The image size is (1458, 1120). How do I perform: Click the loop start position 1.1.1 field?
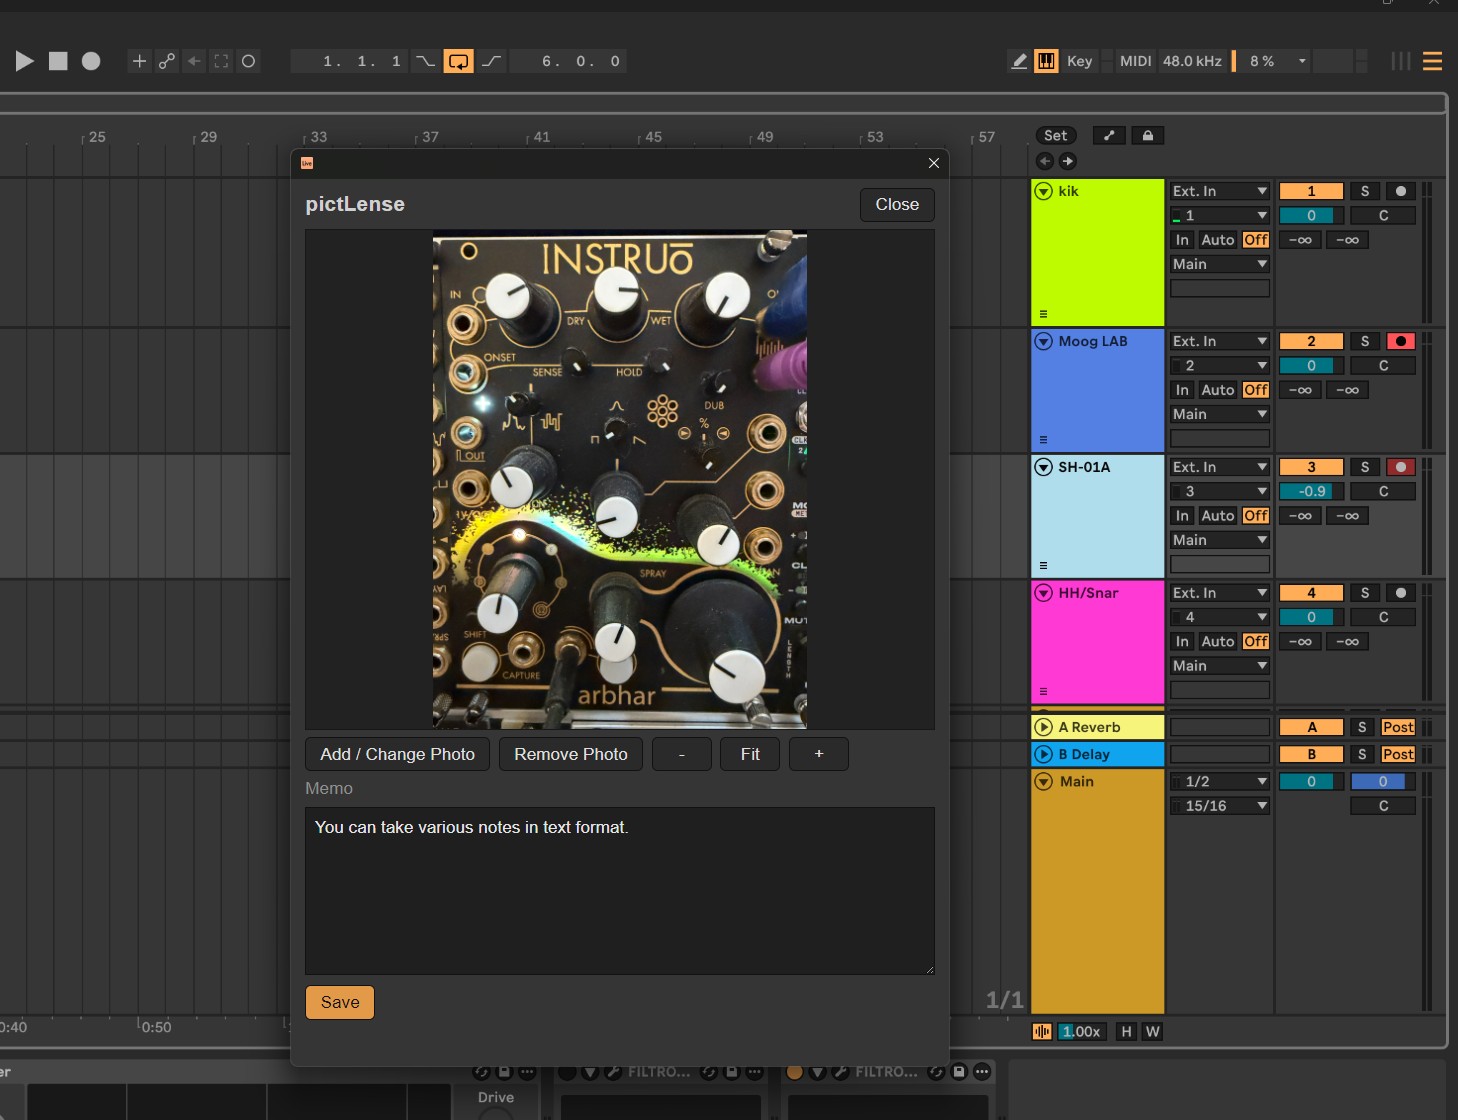[350, 61]
